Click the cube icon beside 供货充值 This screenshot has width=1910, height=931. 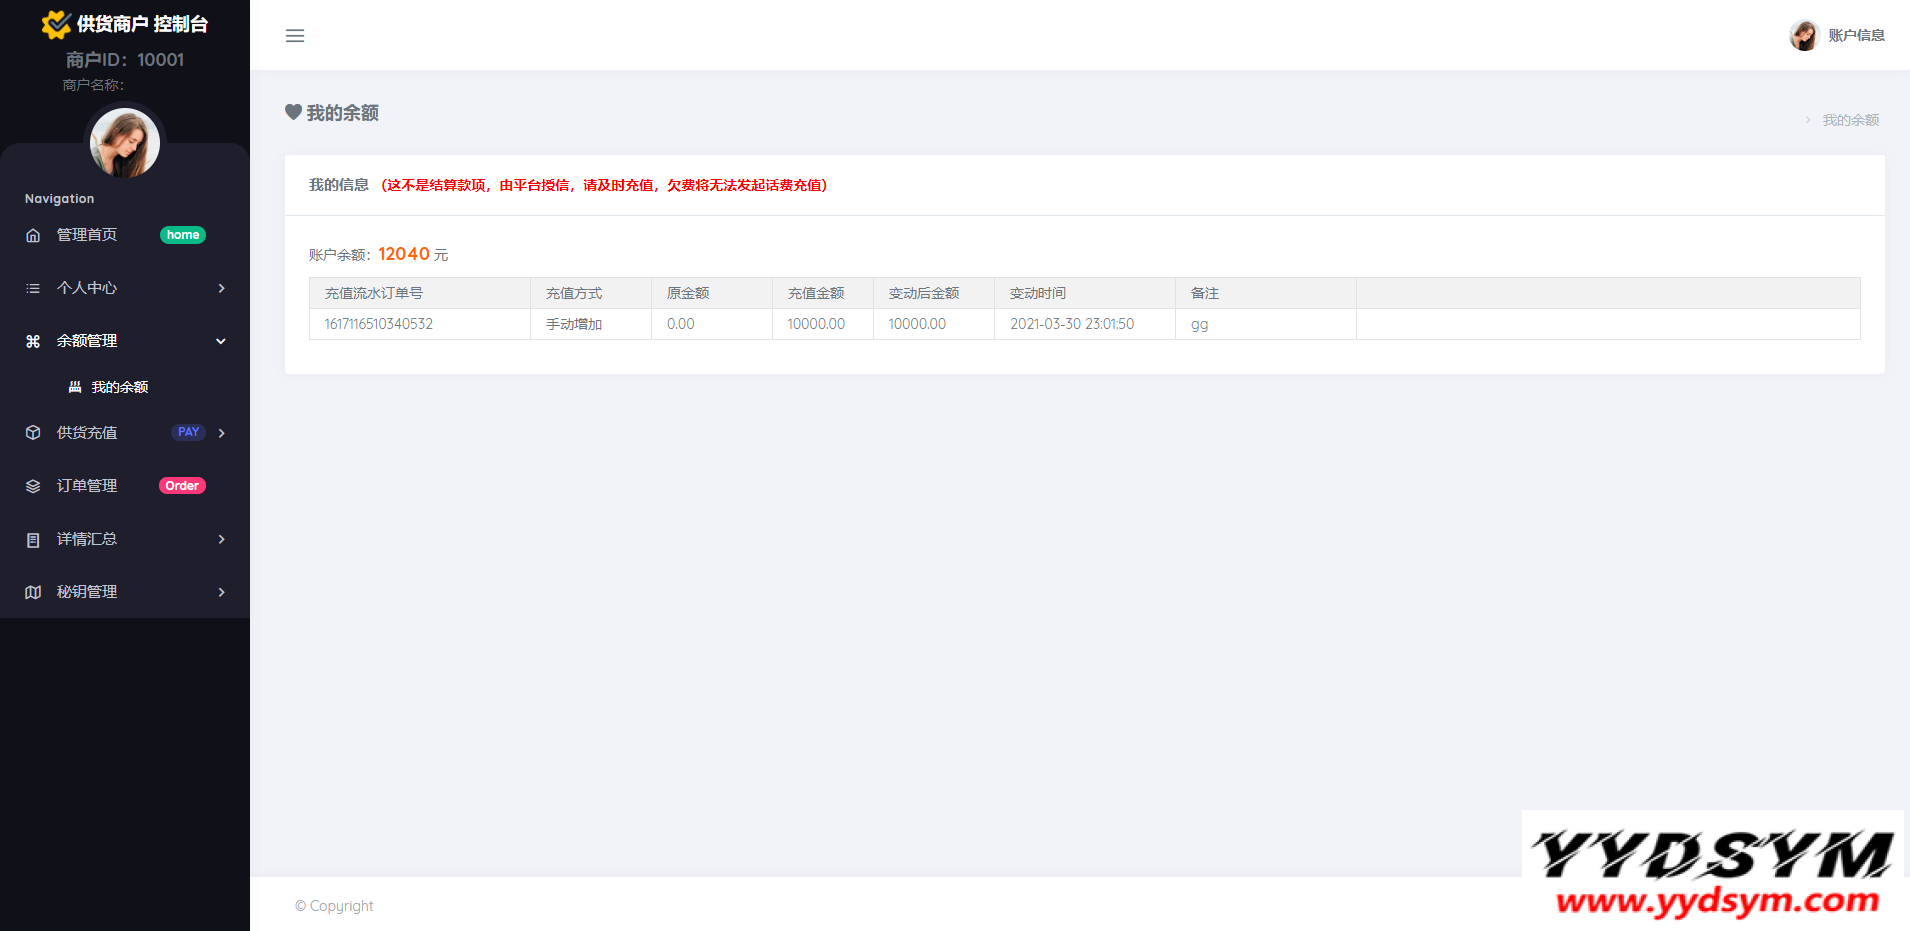(x=33, y=433)
